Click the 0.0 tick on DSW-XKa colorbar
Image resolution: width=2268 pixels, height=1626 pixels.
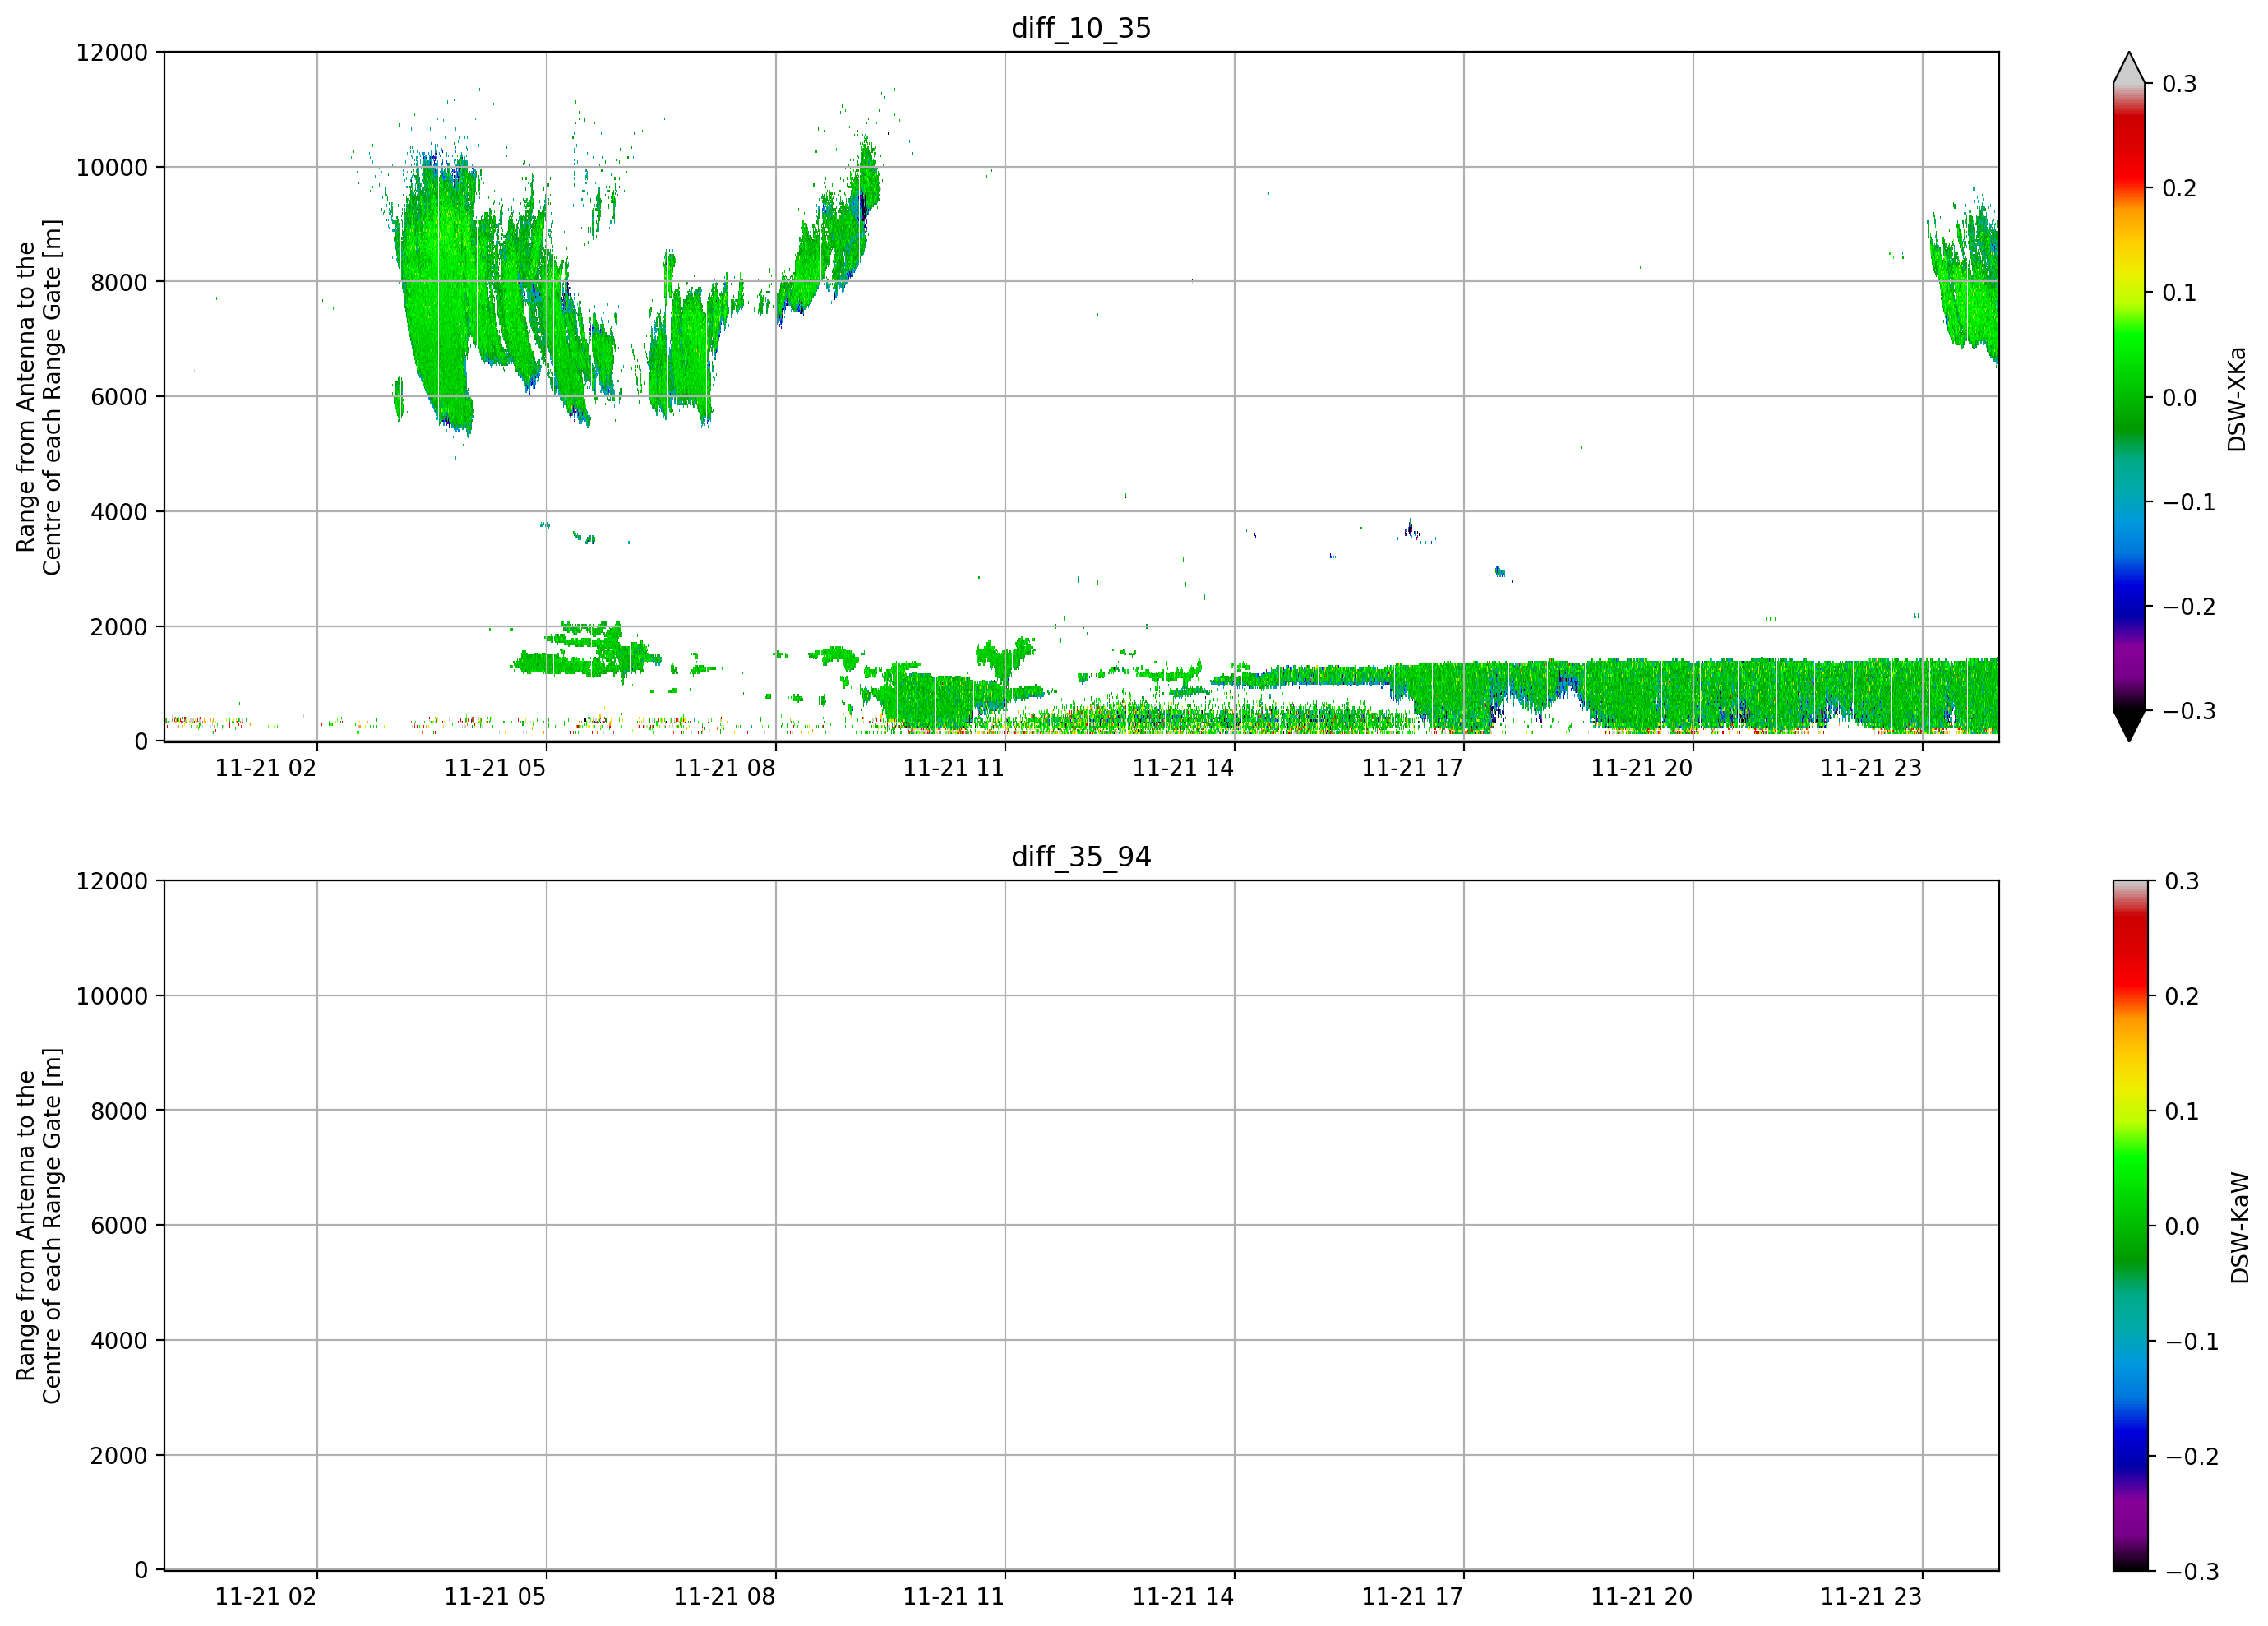2180,398
